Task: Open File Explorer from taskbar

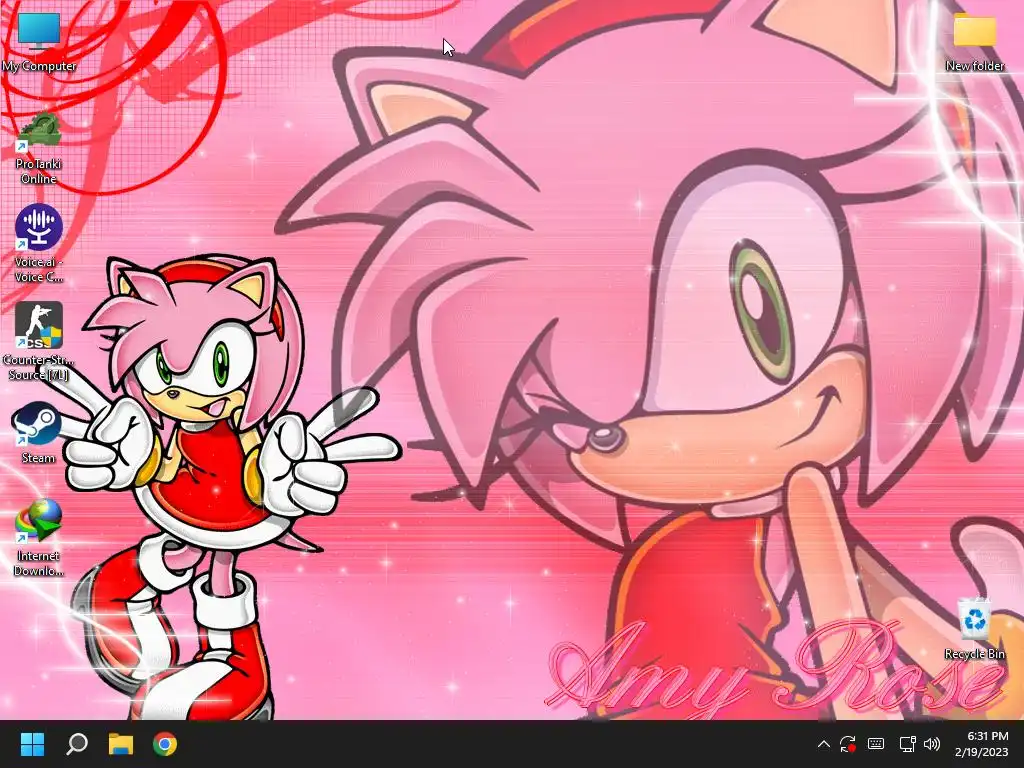Action: pyautogui.click(x=121, y=744)
